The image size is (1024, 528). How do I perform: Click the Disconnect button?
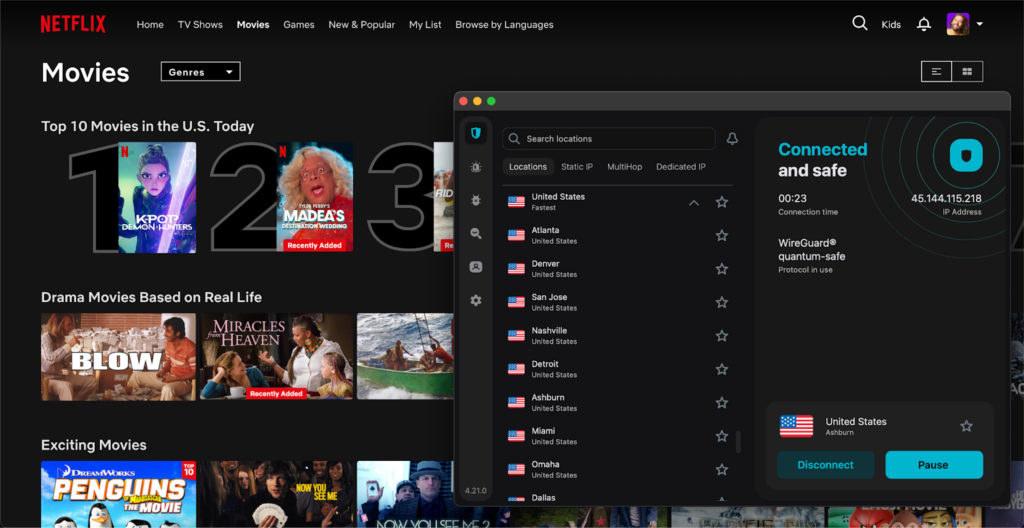point(825,465)
